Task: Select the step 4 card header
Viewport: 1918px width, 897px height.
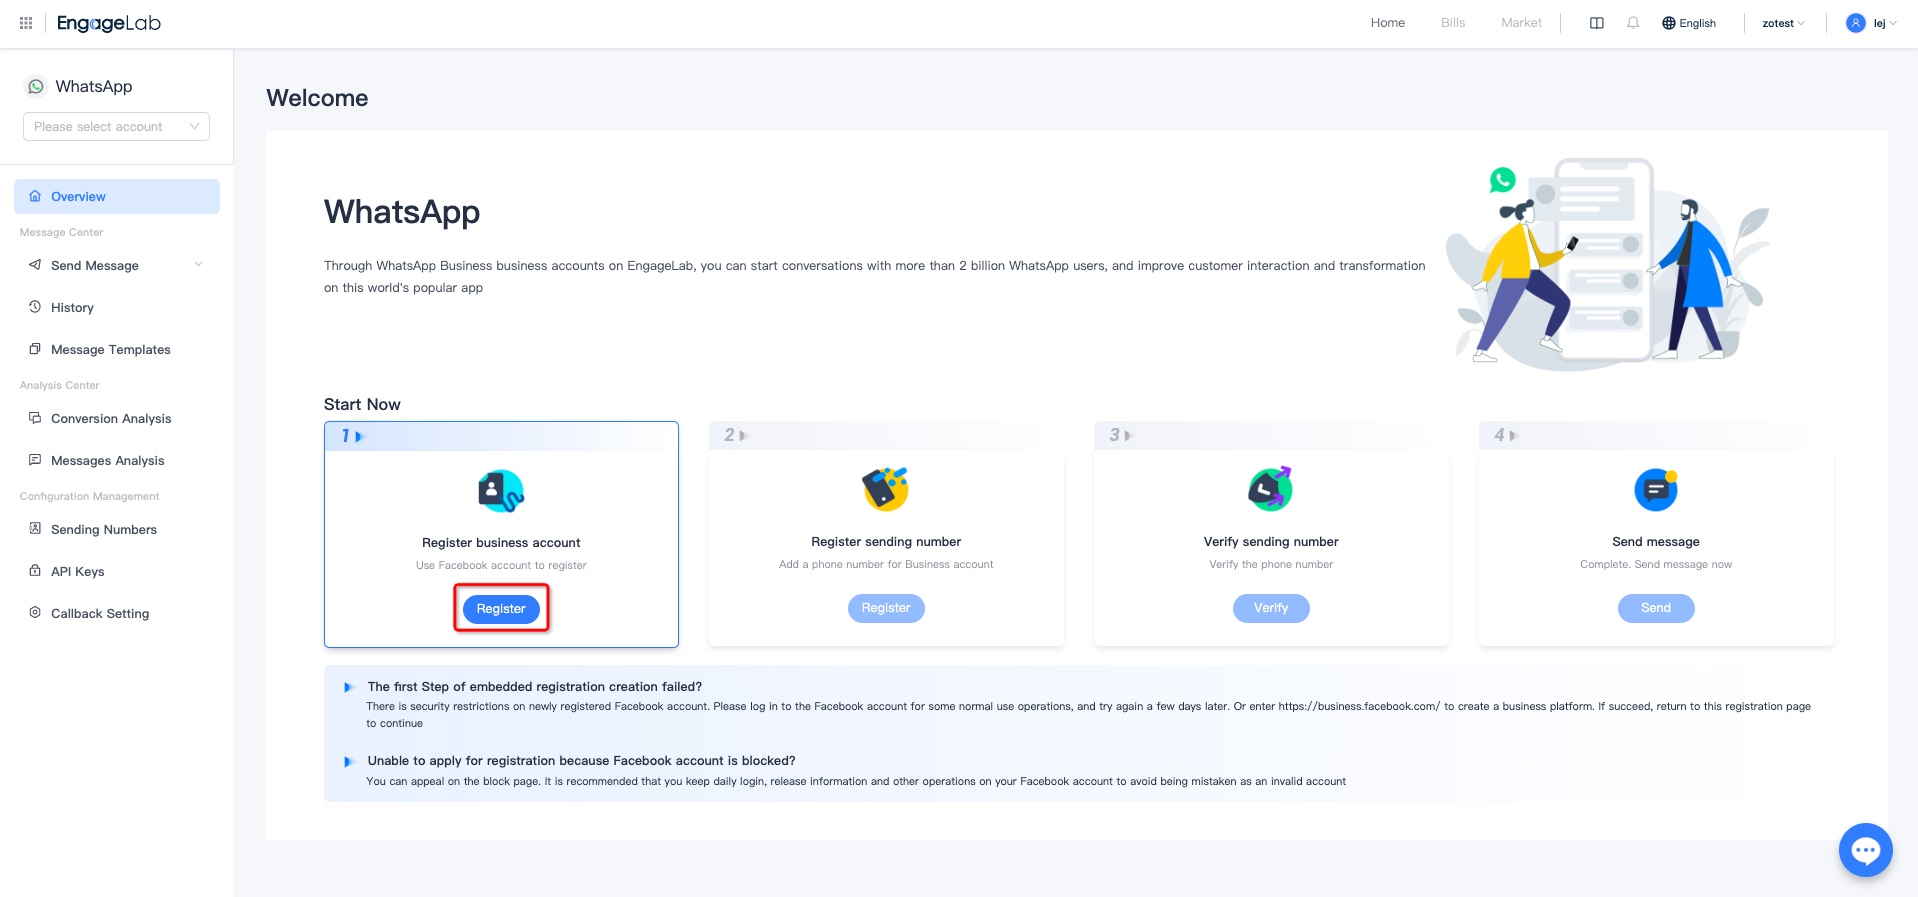Action: 1656,435
